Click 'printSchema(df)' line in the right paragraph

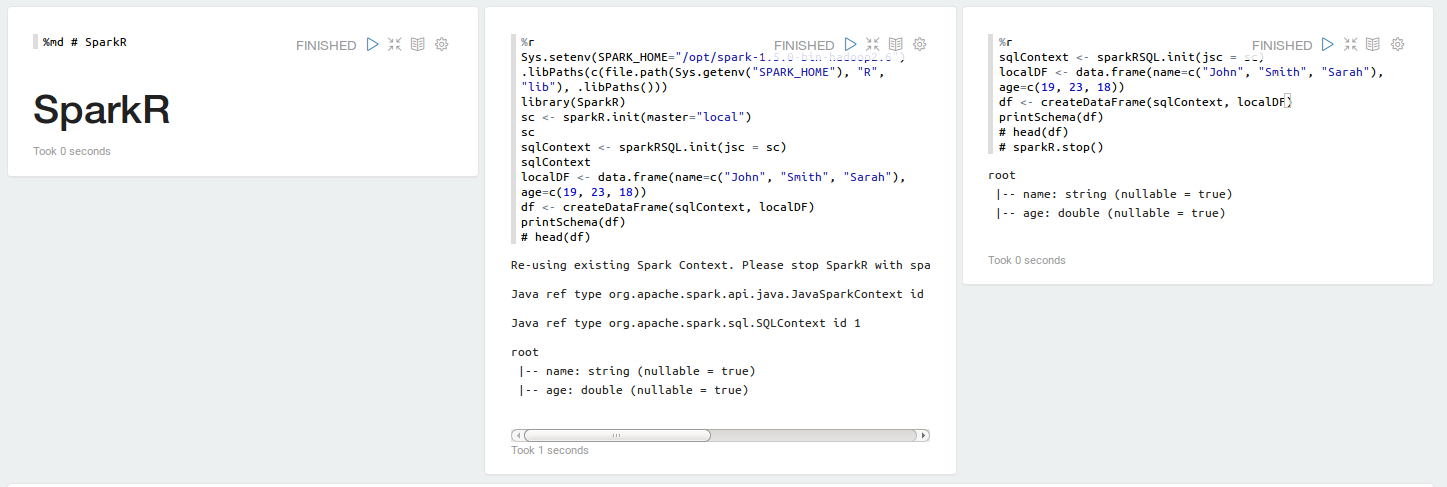point(1051,117)
